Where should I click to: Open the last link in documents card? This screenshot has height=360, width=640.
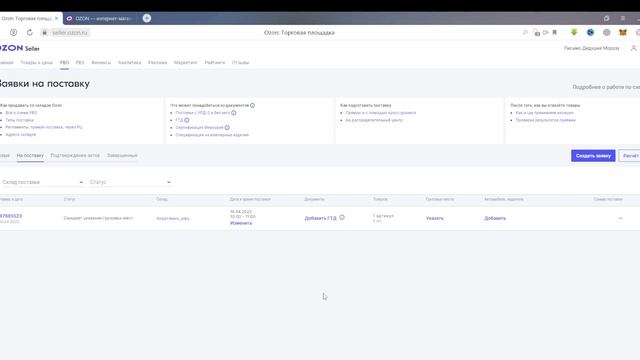tap(212, 135)
